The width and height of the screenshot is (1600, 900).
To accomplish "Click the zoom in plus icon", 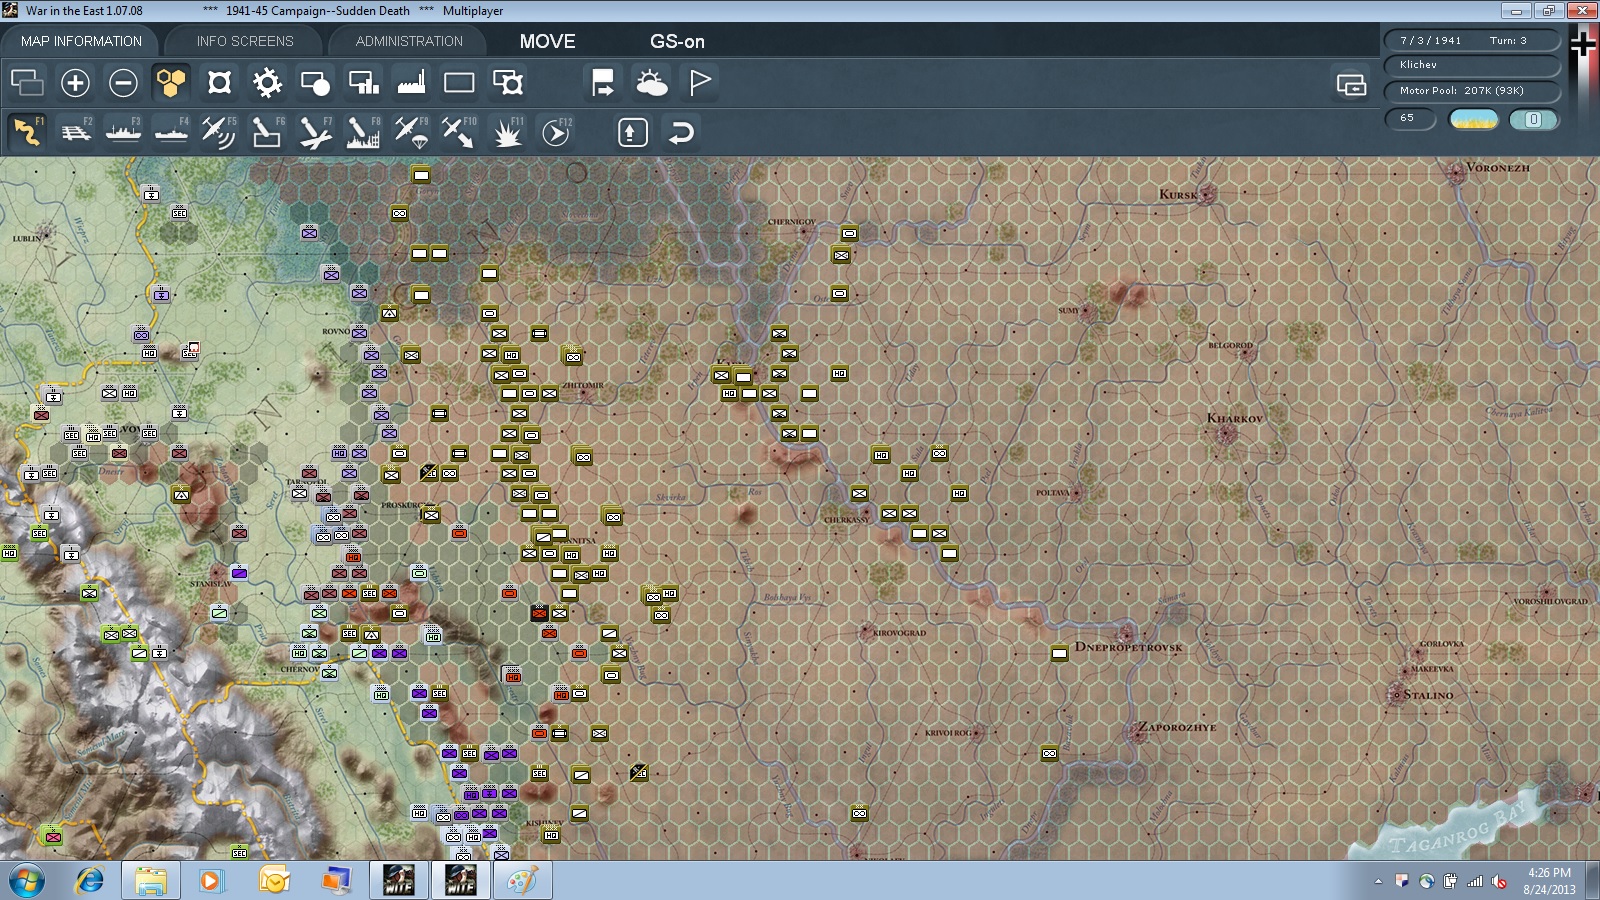I will click(75, 83).
